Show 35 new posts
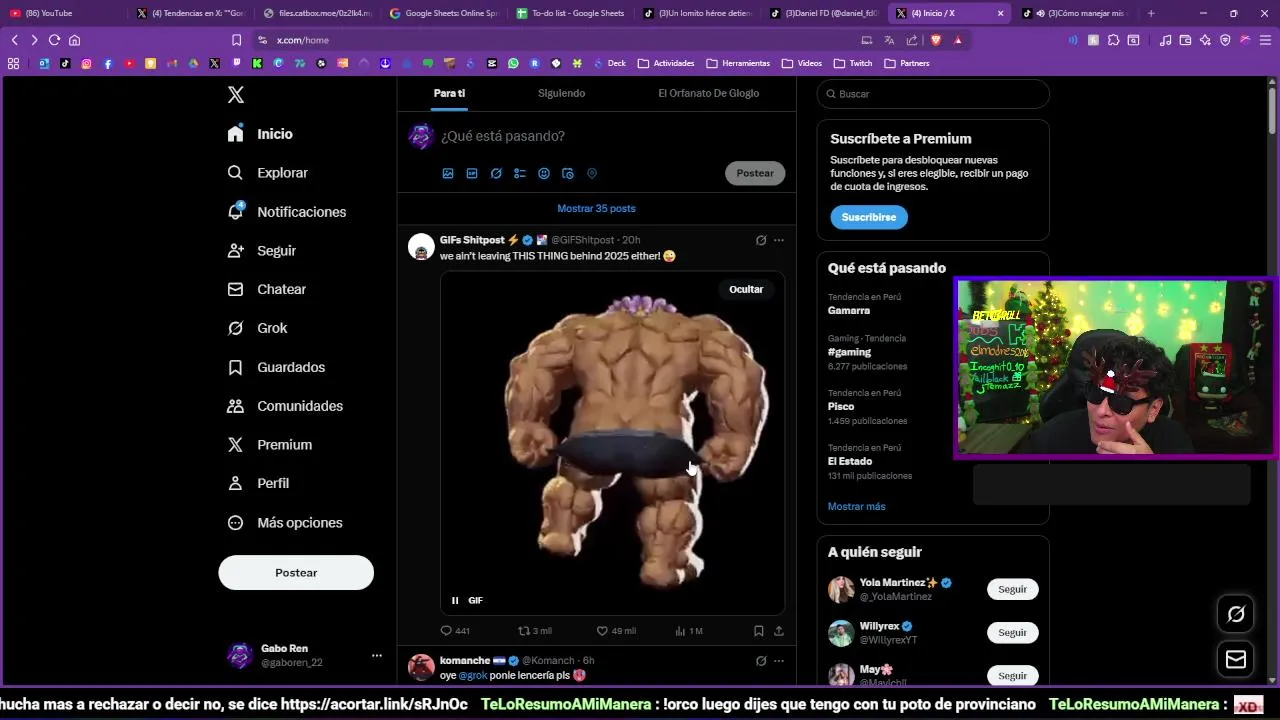Viewport: 1280px width, 720px height. coord(596,208)
